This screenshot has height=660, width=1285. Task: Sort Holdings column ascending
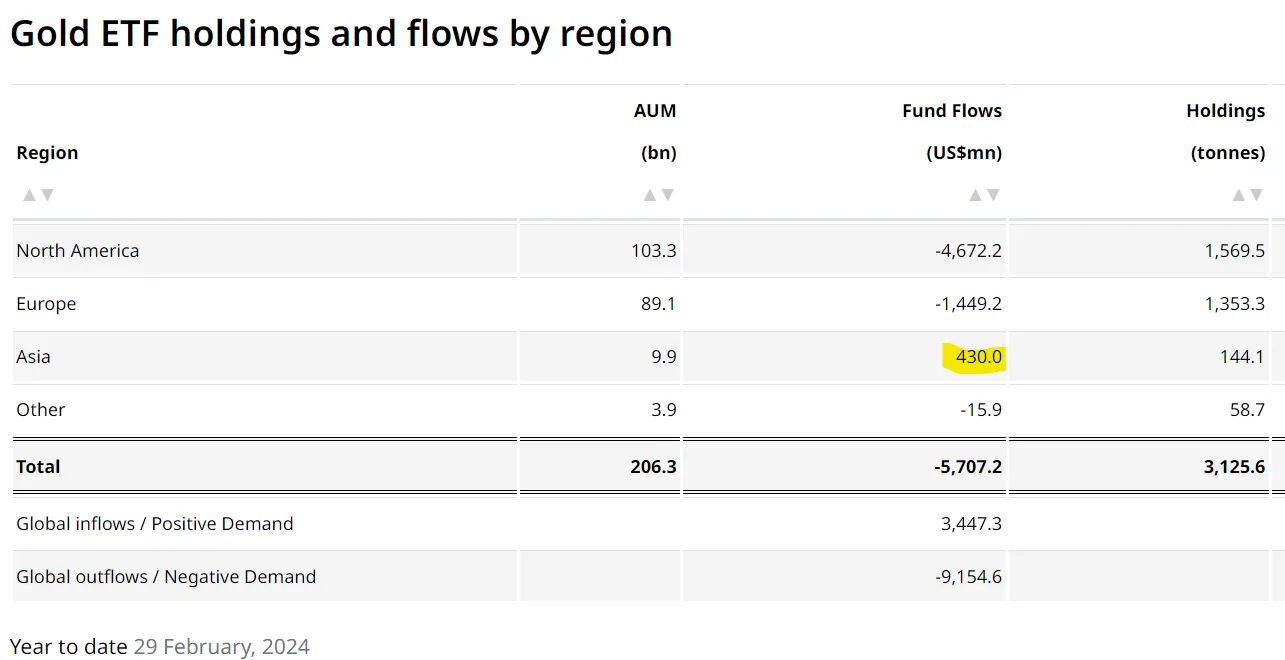tap(1240, 195)
